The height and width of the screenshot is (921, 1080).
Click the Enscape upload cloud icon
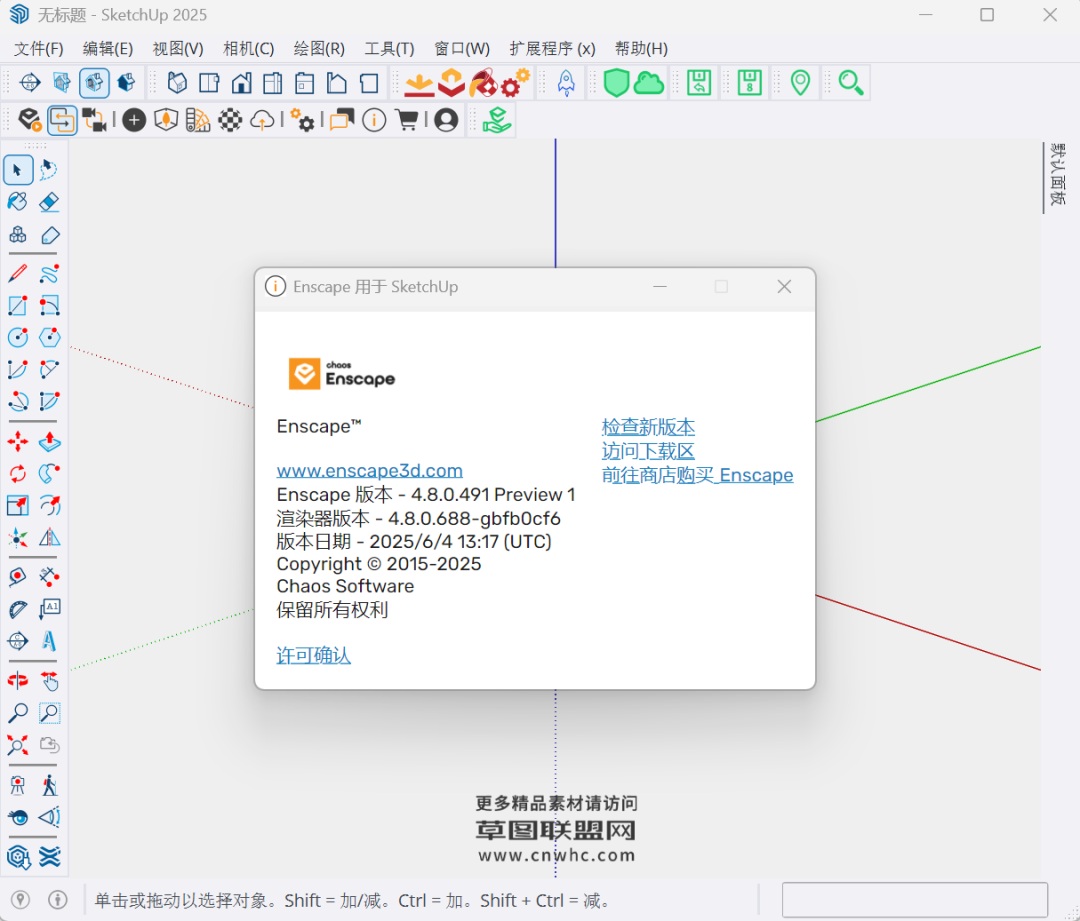(x=262, y=121)
